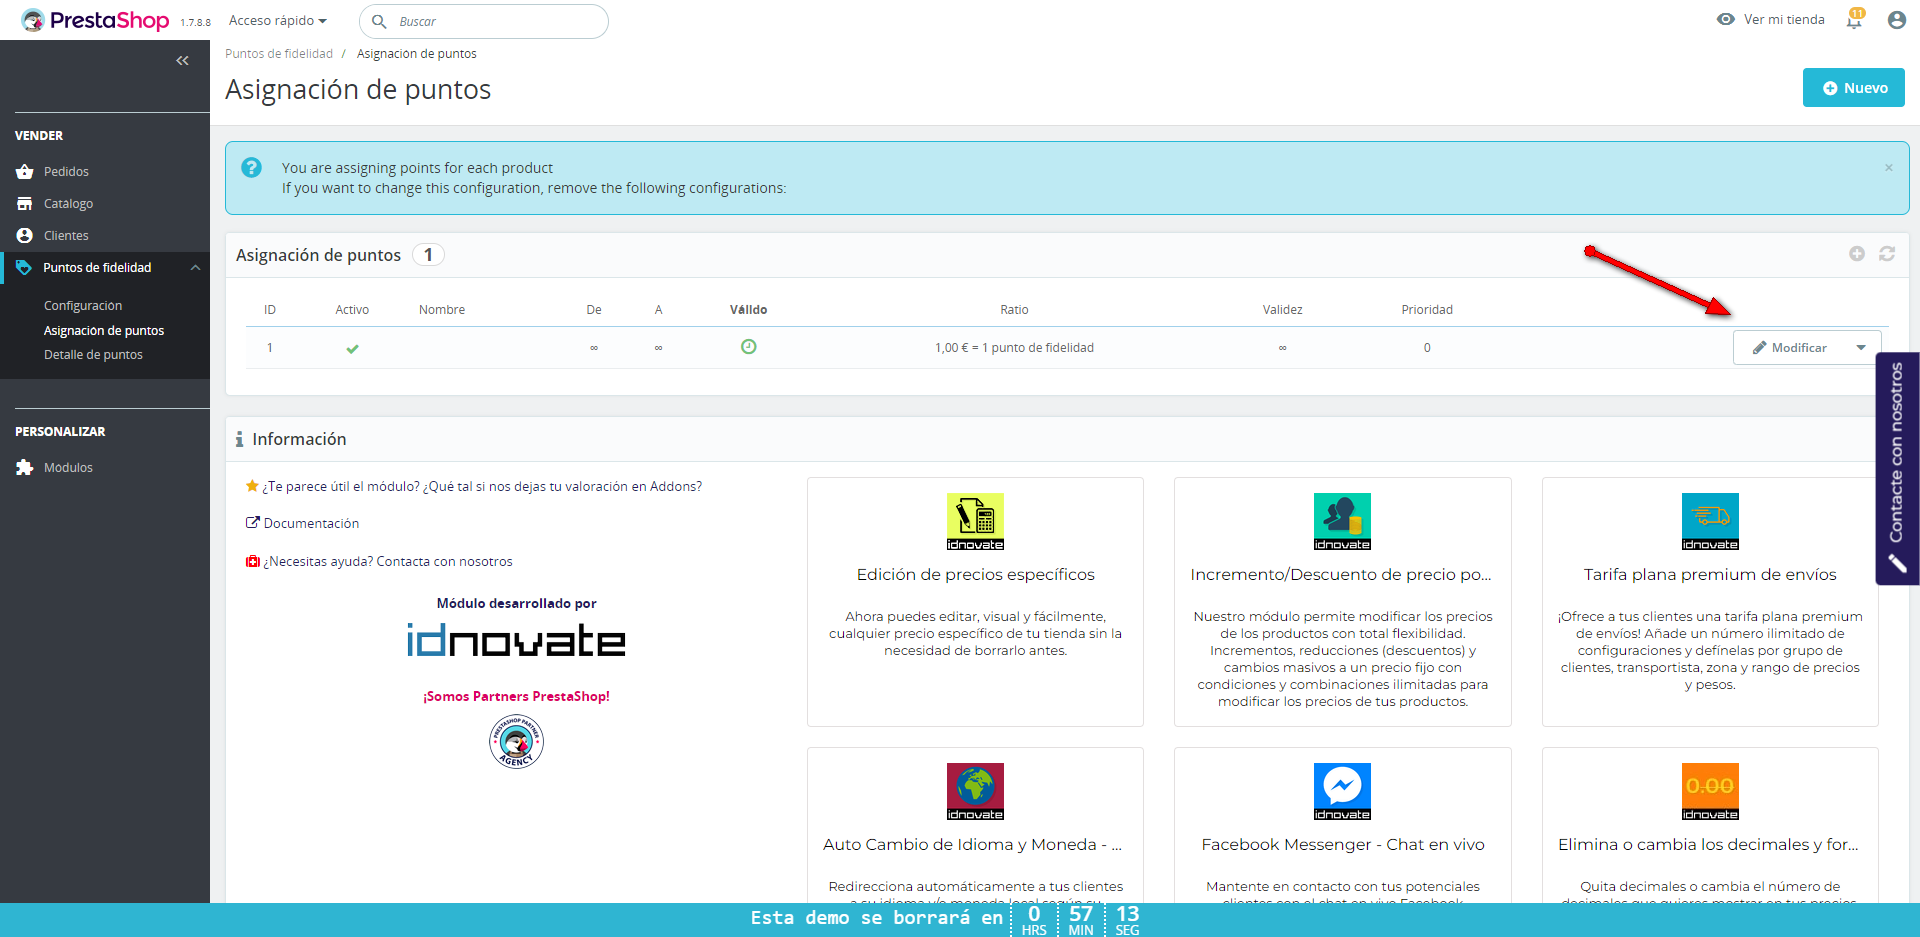Viewport: 1920px width, 937px height.
Task: Click the green clock valid icon in row 1
Action: [x=748, y=347]
